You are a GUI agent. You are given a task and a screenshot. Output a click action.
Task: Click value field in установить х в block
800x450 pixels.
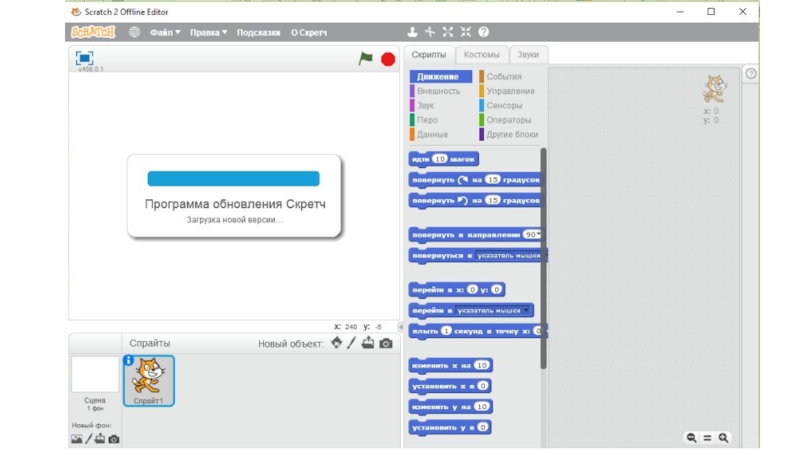(483, 386)
